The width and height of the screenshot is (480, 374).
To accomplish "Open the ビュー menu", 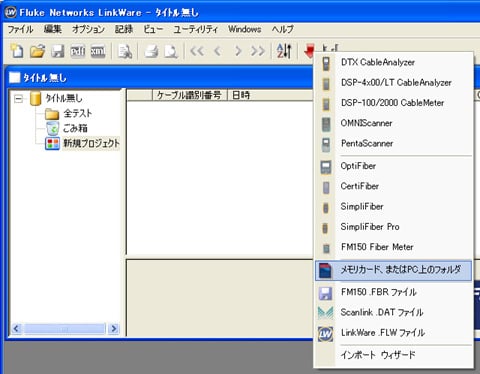I will pos(153,29).
